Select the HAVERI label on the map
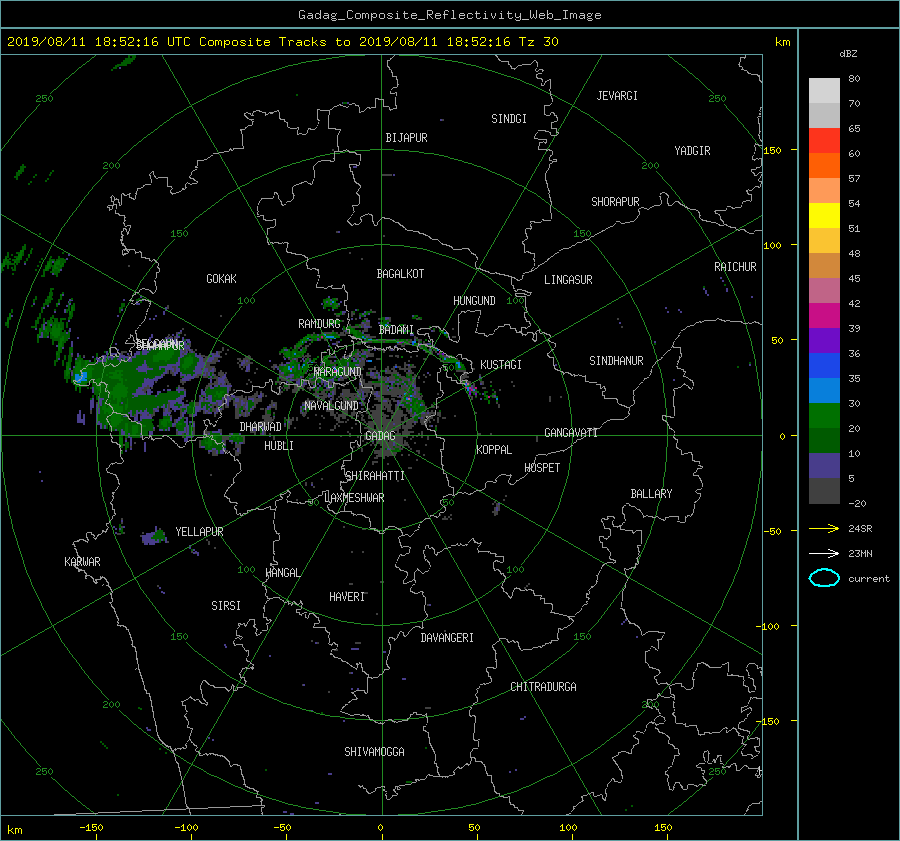Viewport: 900px width, 841px height. click(x=347, y=598)
